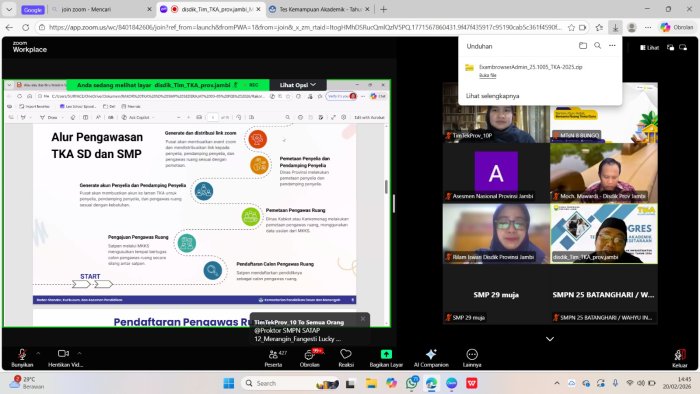The height and width of the screenshot is (394, 700).
Task: Expand audio options caret beside Bunyikan
Action: tap(38, 353)
